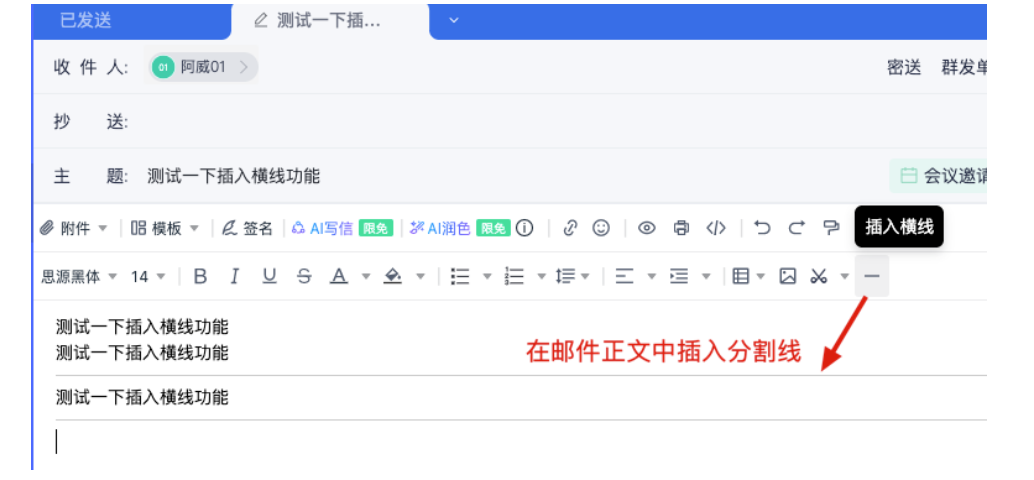Place the cursor in the first body line
The height and width of the screenshot is (480, 1034).
click(142, 326)
